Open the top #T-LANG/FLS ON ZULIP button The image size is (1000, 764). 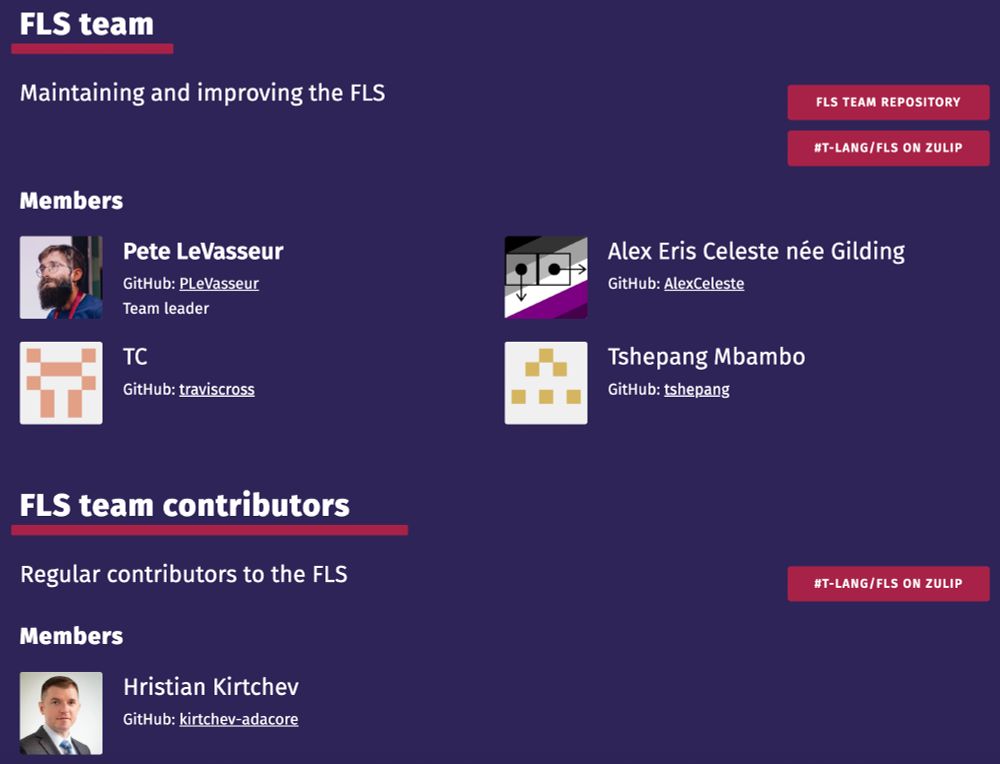888,148
